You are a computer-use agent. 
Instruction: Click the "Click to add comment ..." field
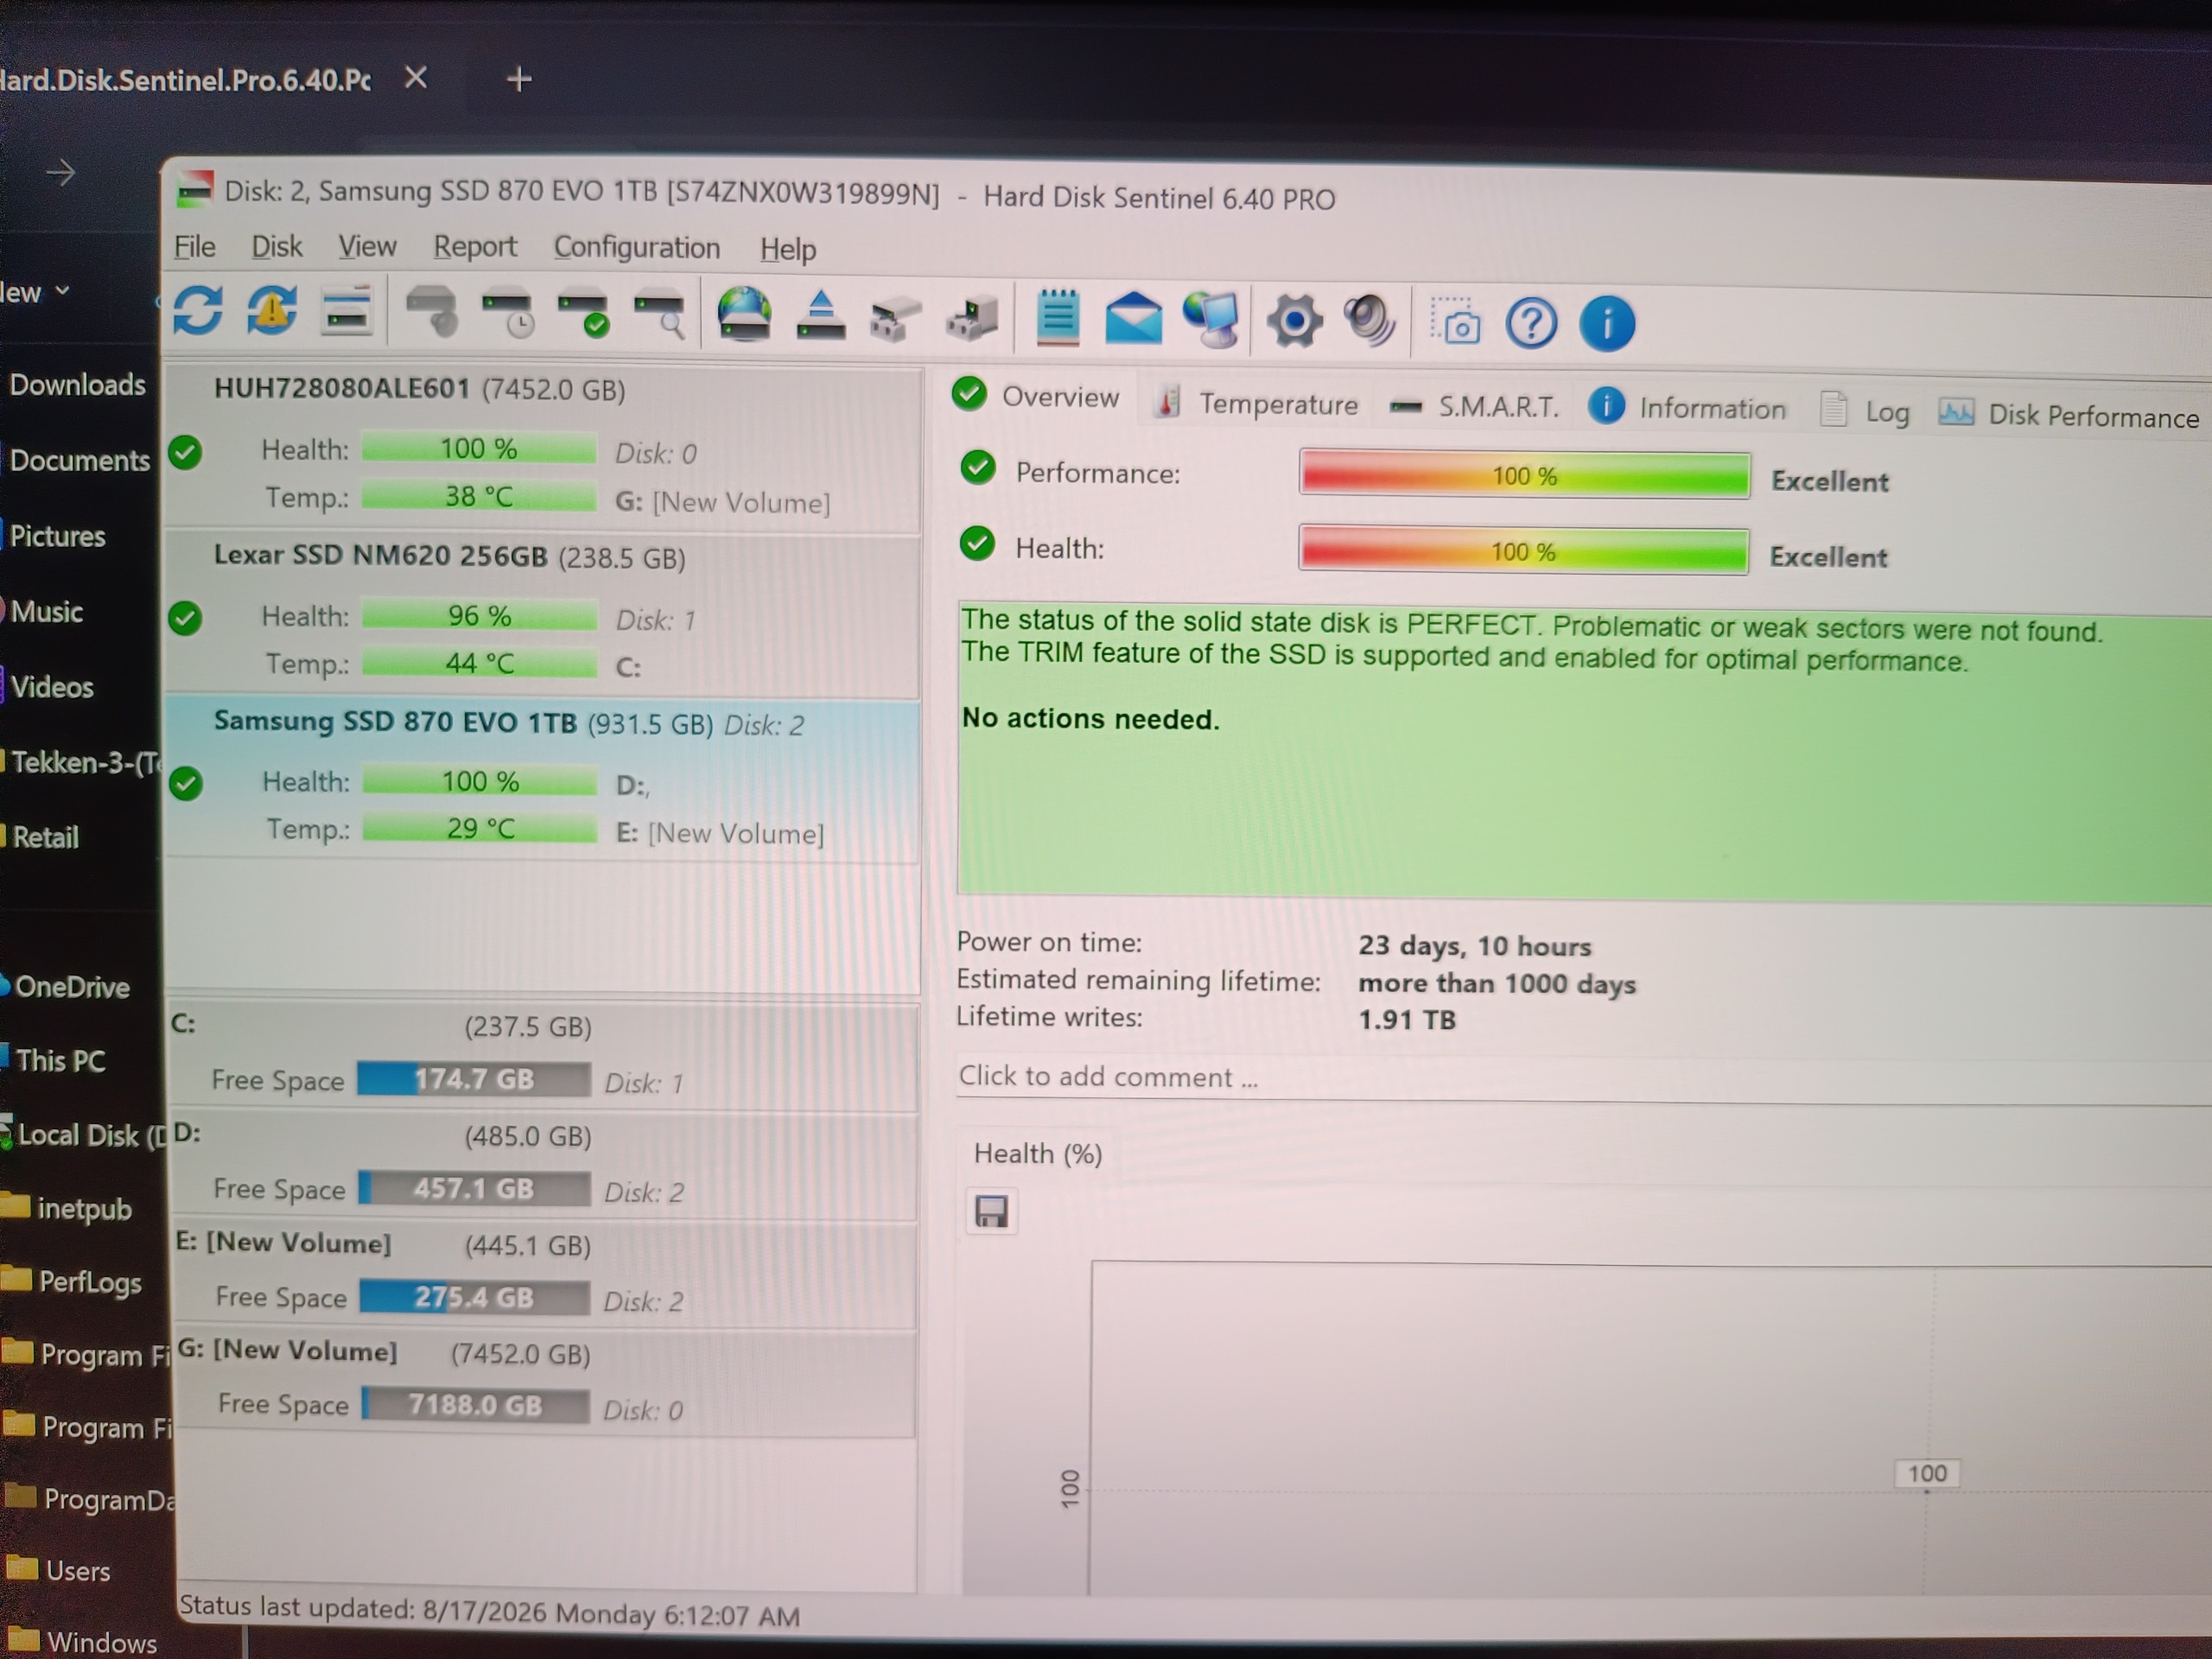1582,1078
